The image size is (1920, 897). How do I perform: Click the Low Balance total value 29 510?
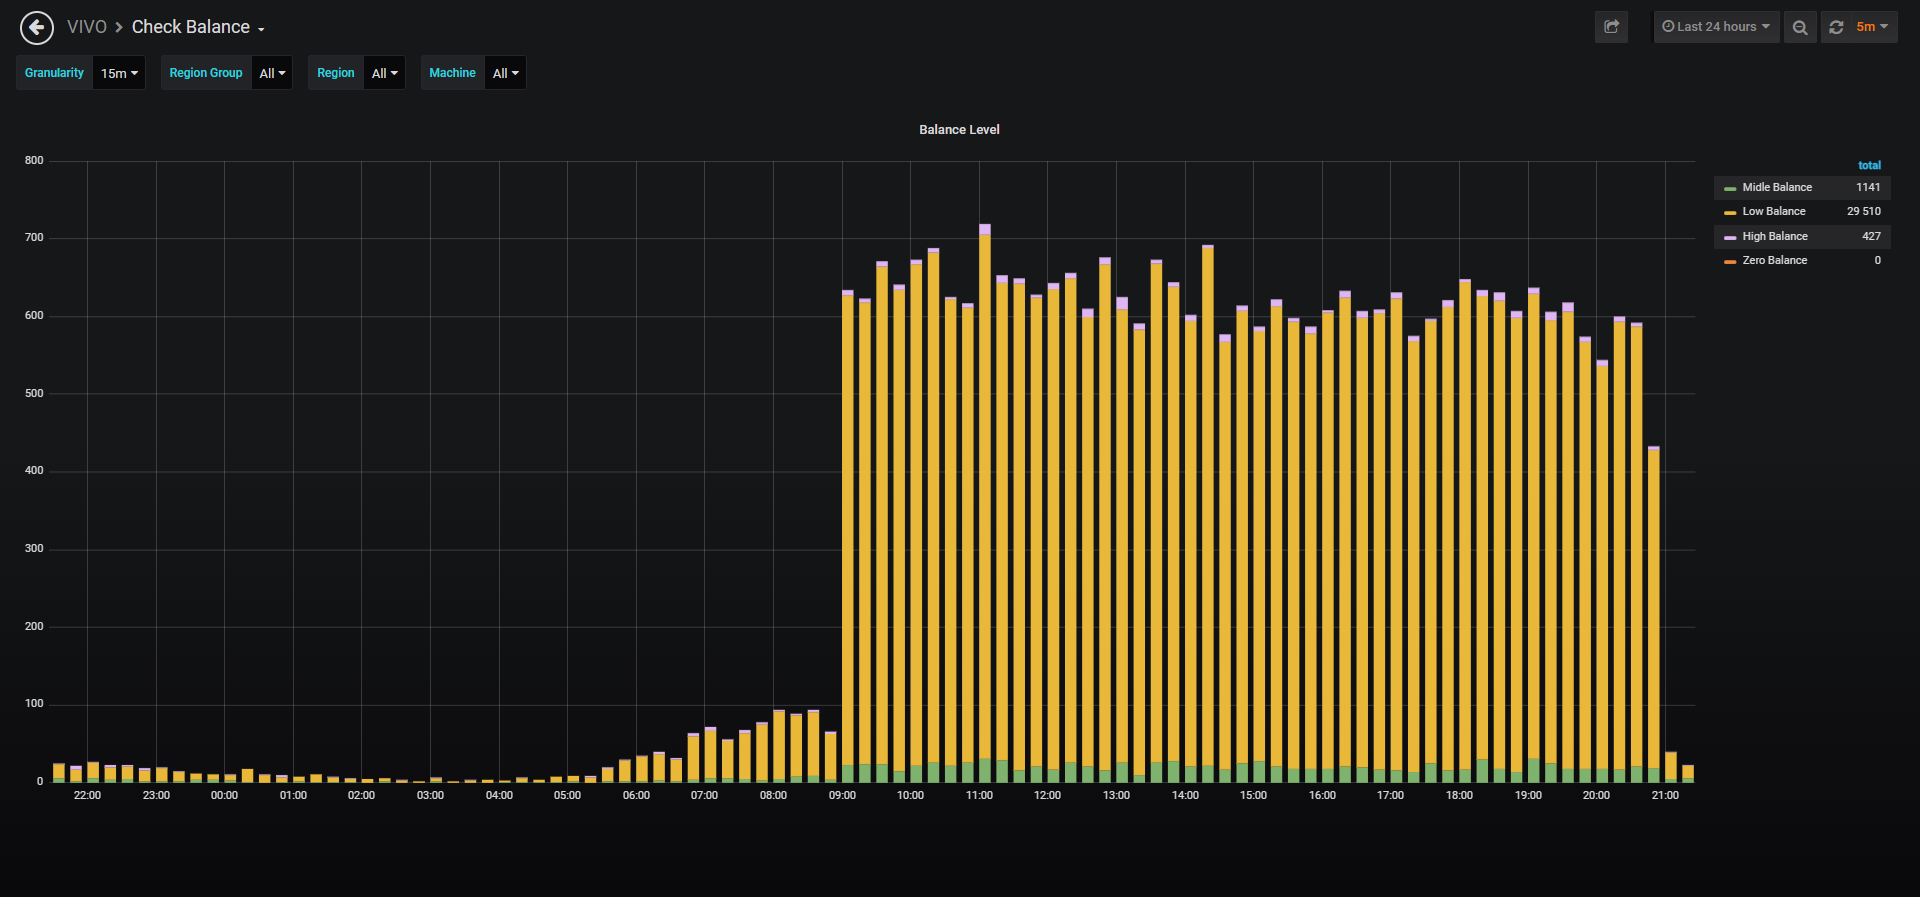pos(1864,211)
